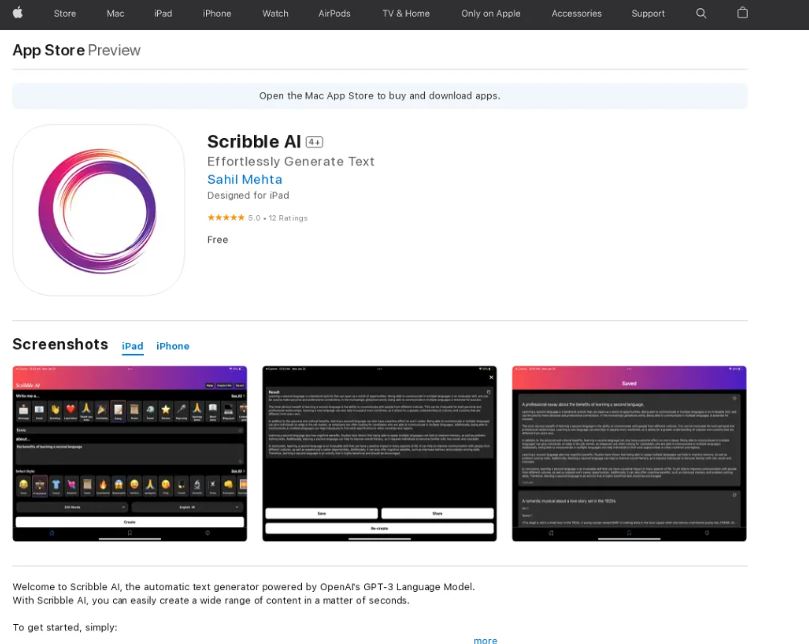
Task: Open the iPhone nav menu item
Action: tap(217, 14)
